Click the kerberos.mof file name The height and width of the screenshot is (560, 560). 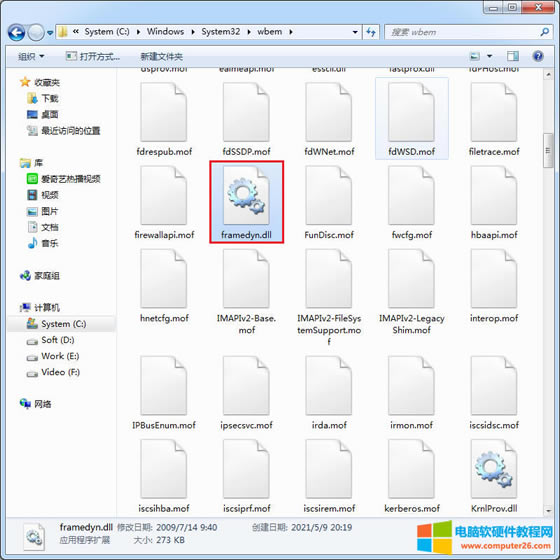point(412,508)
